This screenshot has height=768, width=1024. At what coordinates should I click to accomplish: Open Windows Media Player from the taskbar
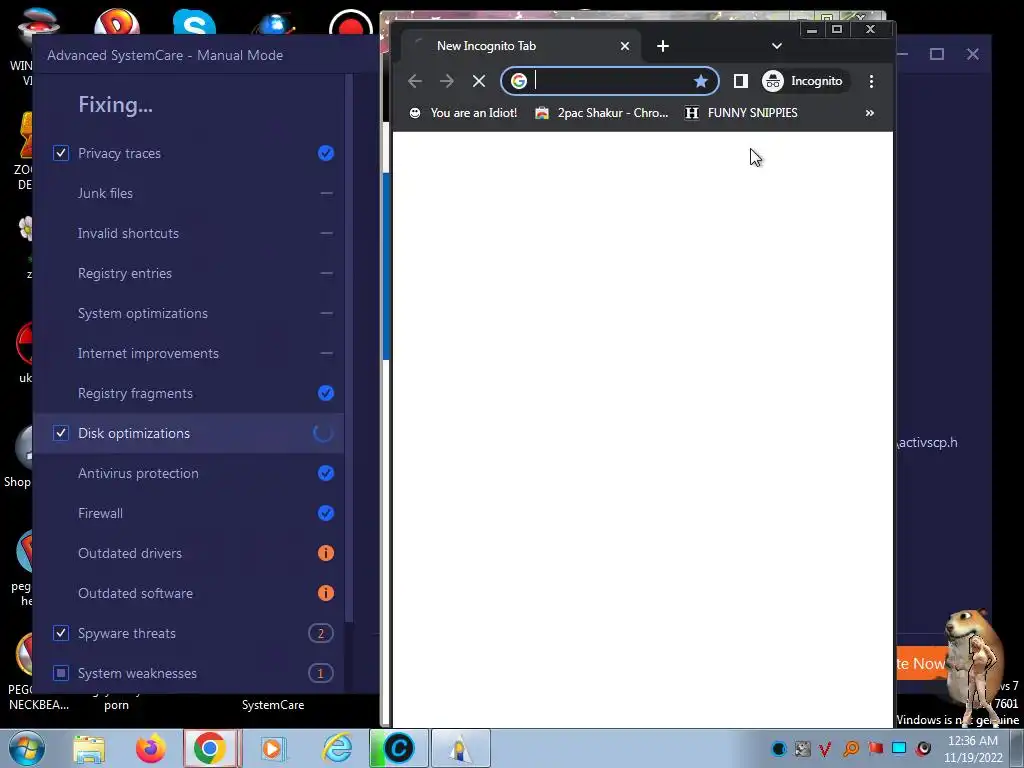pos(272,748)
